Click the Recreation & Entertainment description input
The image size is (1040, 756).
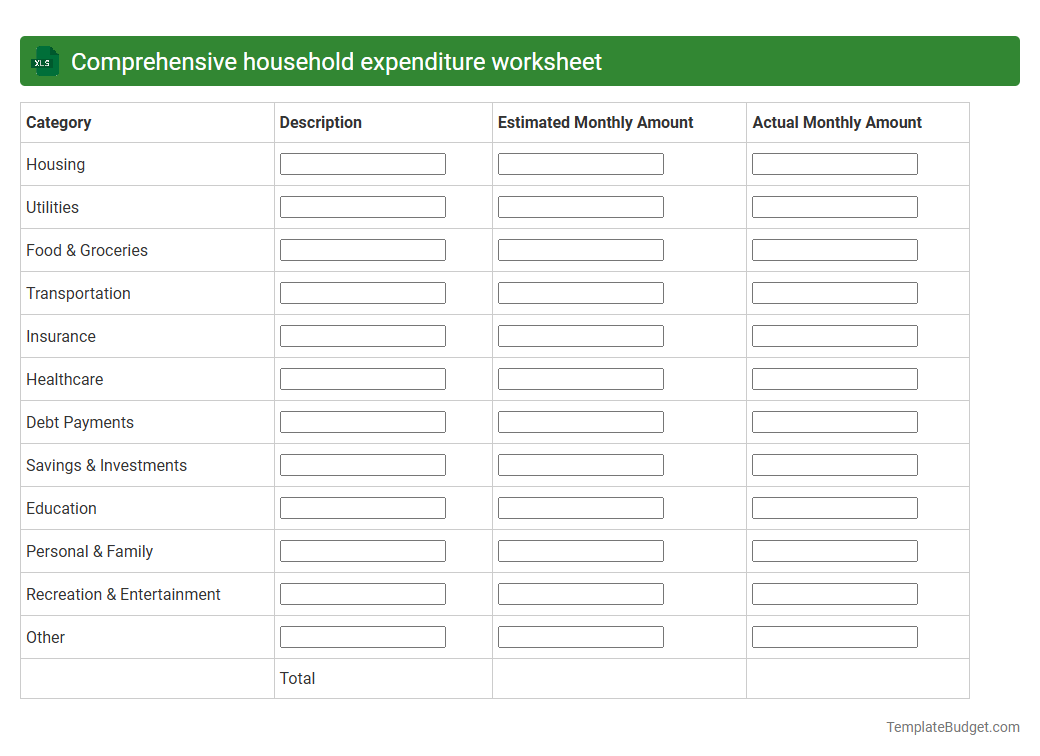[x=362, y=593]
